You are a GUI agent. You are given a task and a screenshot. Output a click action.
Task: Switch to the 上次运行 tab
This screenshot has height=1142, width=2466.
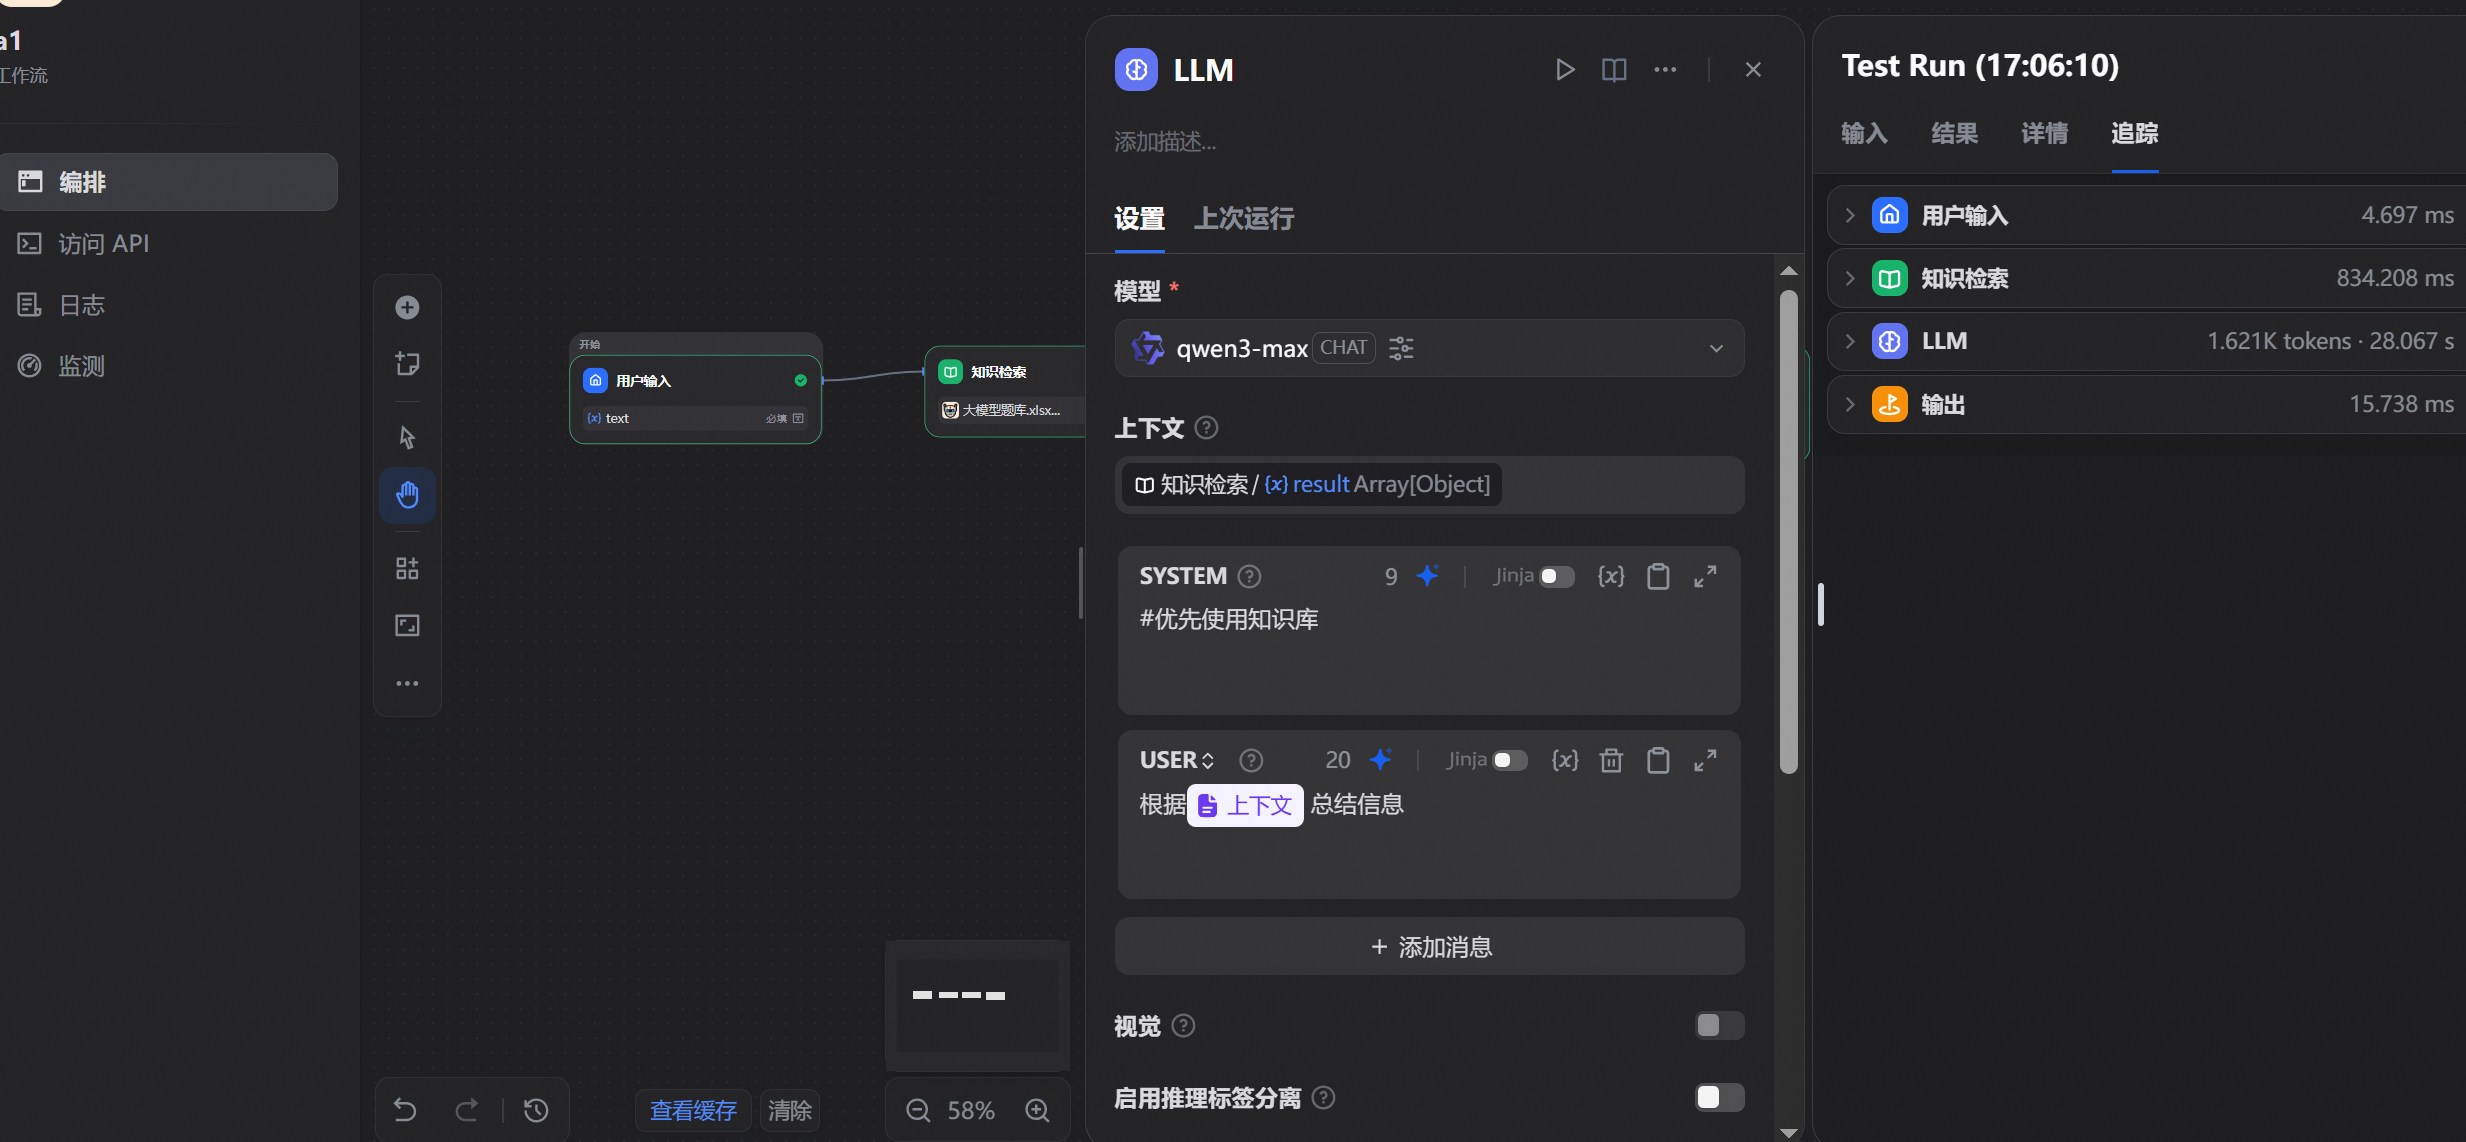[x=1244, y=219]
